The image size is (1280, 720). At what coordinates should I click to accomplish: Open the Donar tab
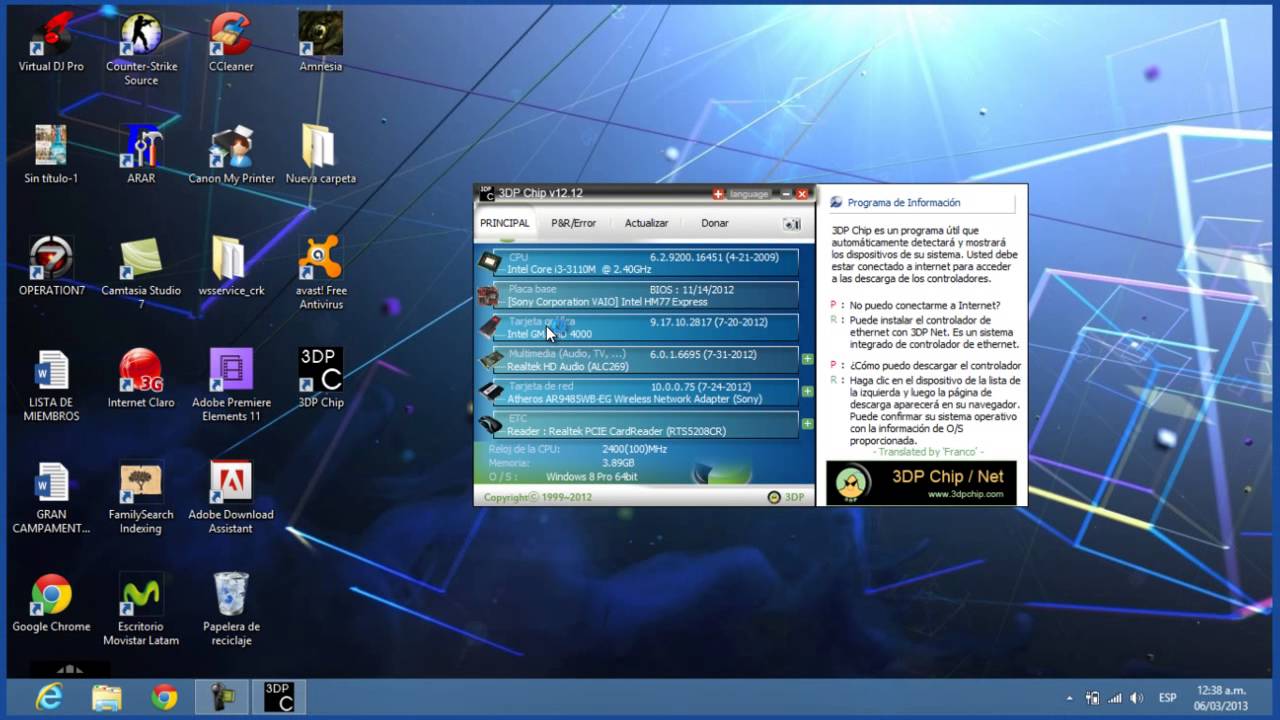[715, 223]
